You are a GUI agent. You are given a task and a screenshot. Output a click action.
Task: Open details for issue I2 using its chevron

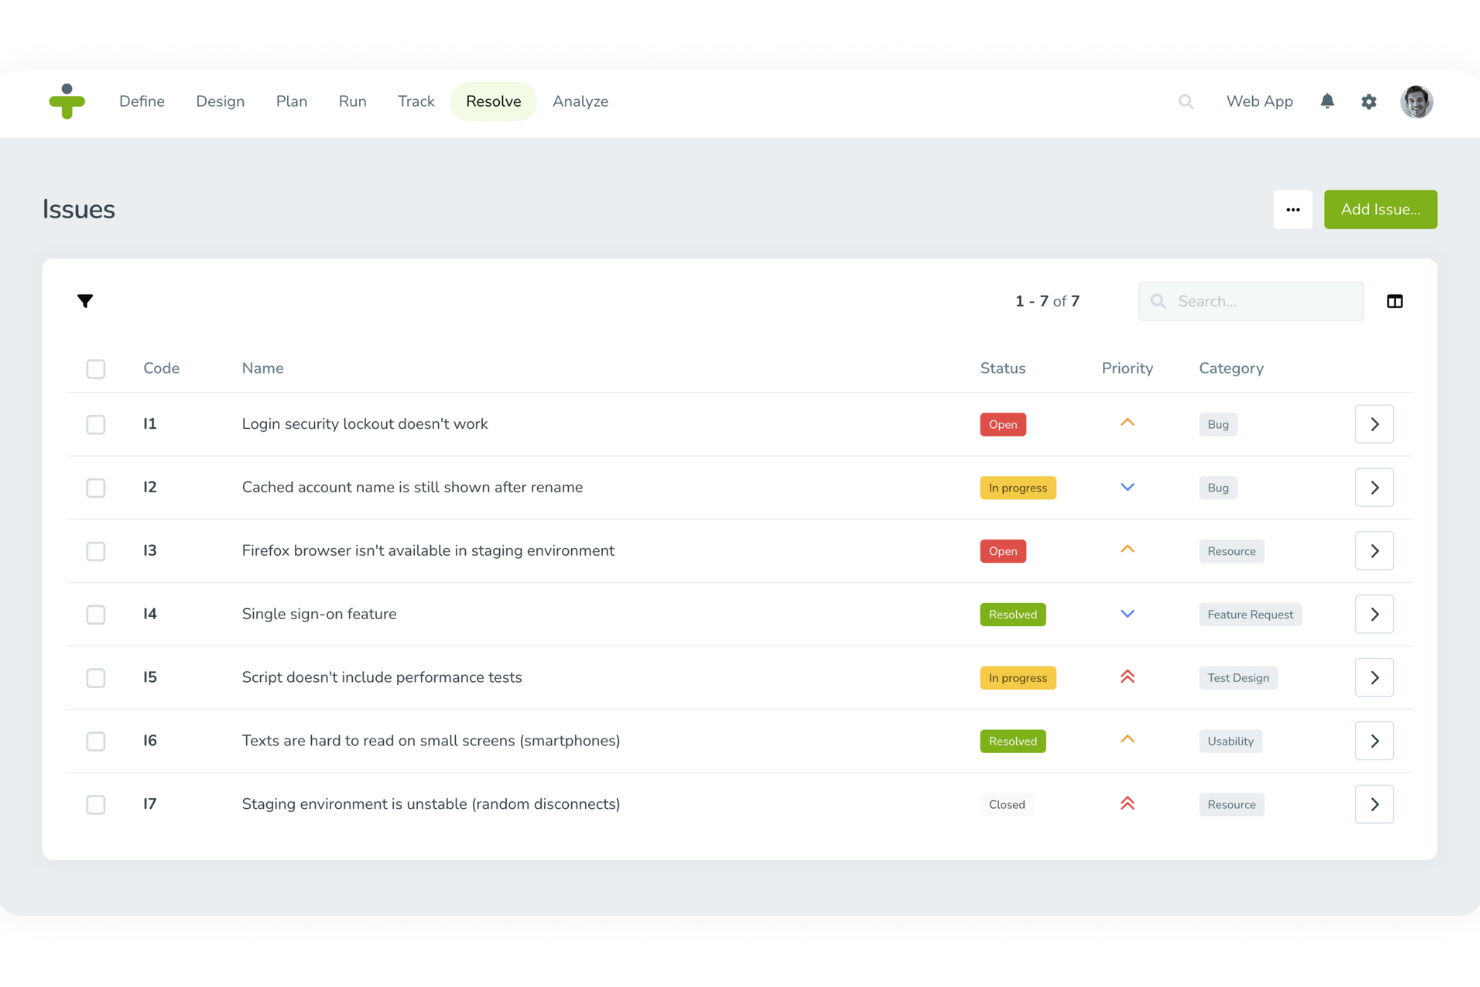point(1374,487)
